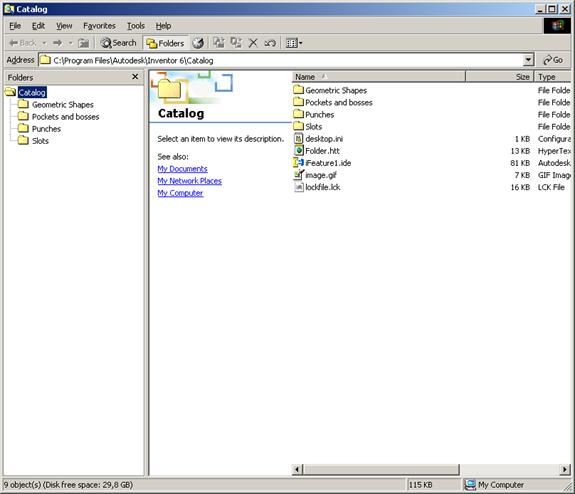Open the File menu
575x494 pixels.
[x=15, y=26]
